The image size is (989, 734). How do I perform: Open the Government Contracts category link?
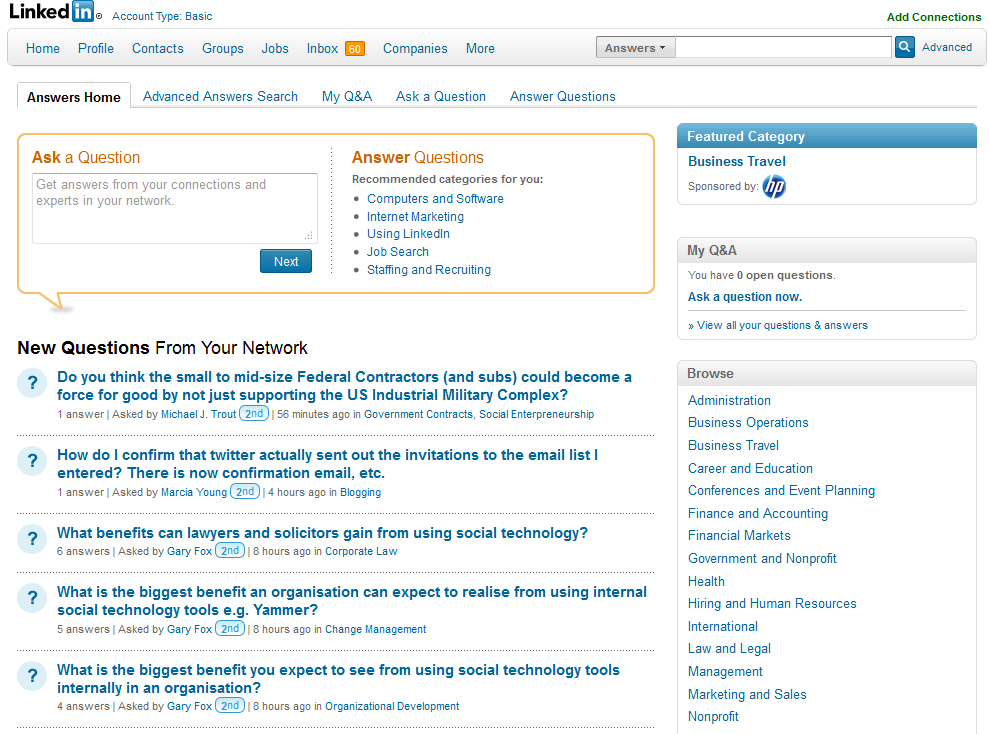[418, 414]
